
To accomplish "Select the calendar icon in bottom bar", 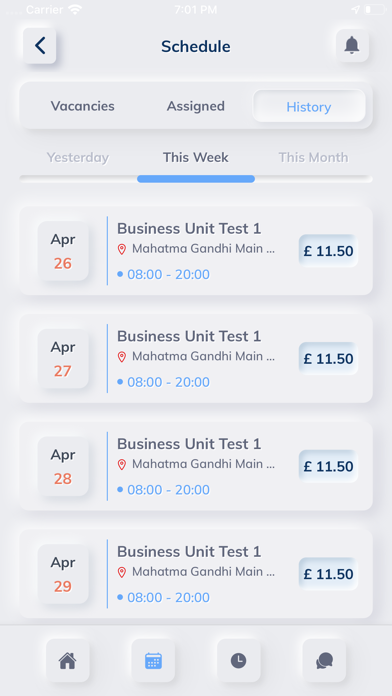I will tap(153, 660).
